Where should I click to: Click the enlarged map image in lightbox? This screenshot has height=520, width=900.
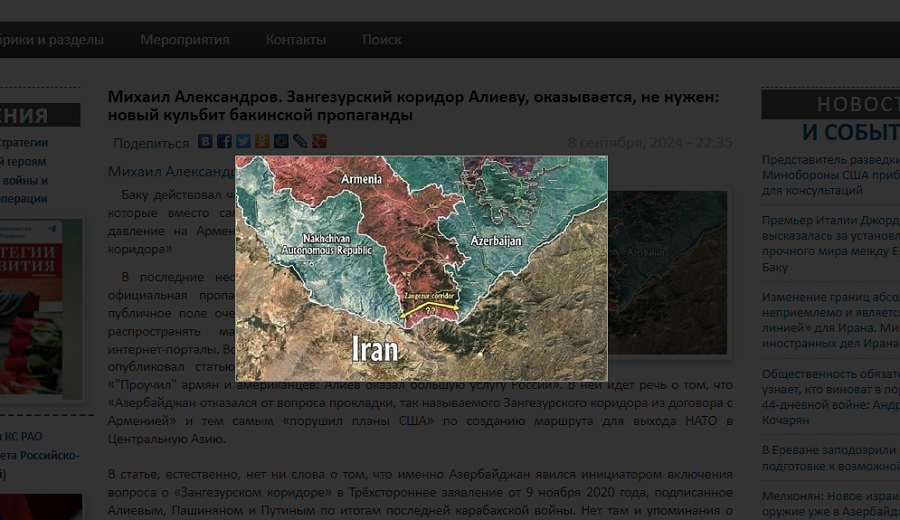coord(421,268)
